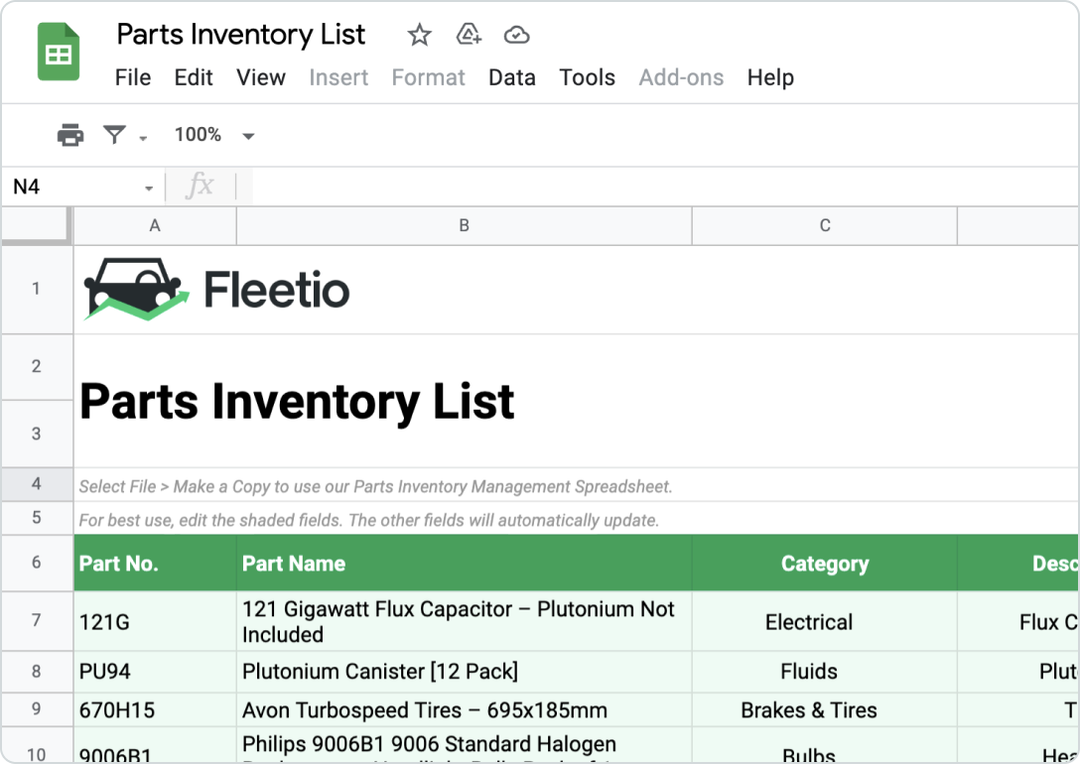The width and height of the screenshot is (1080, 764).
Task: Check the cloud saved status icon
Action: [517, 34]
